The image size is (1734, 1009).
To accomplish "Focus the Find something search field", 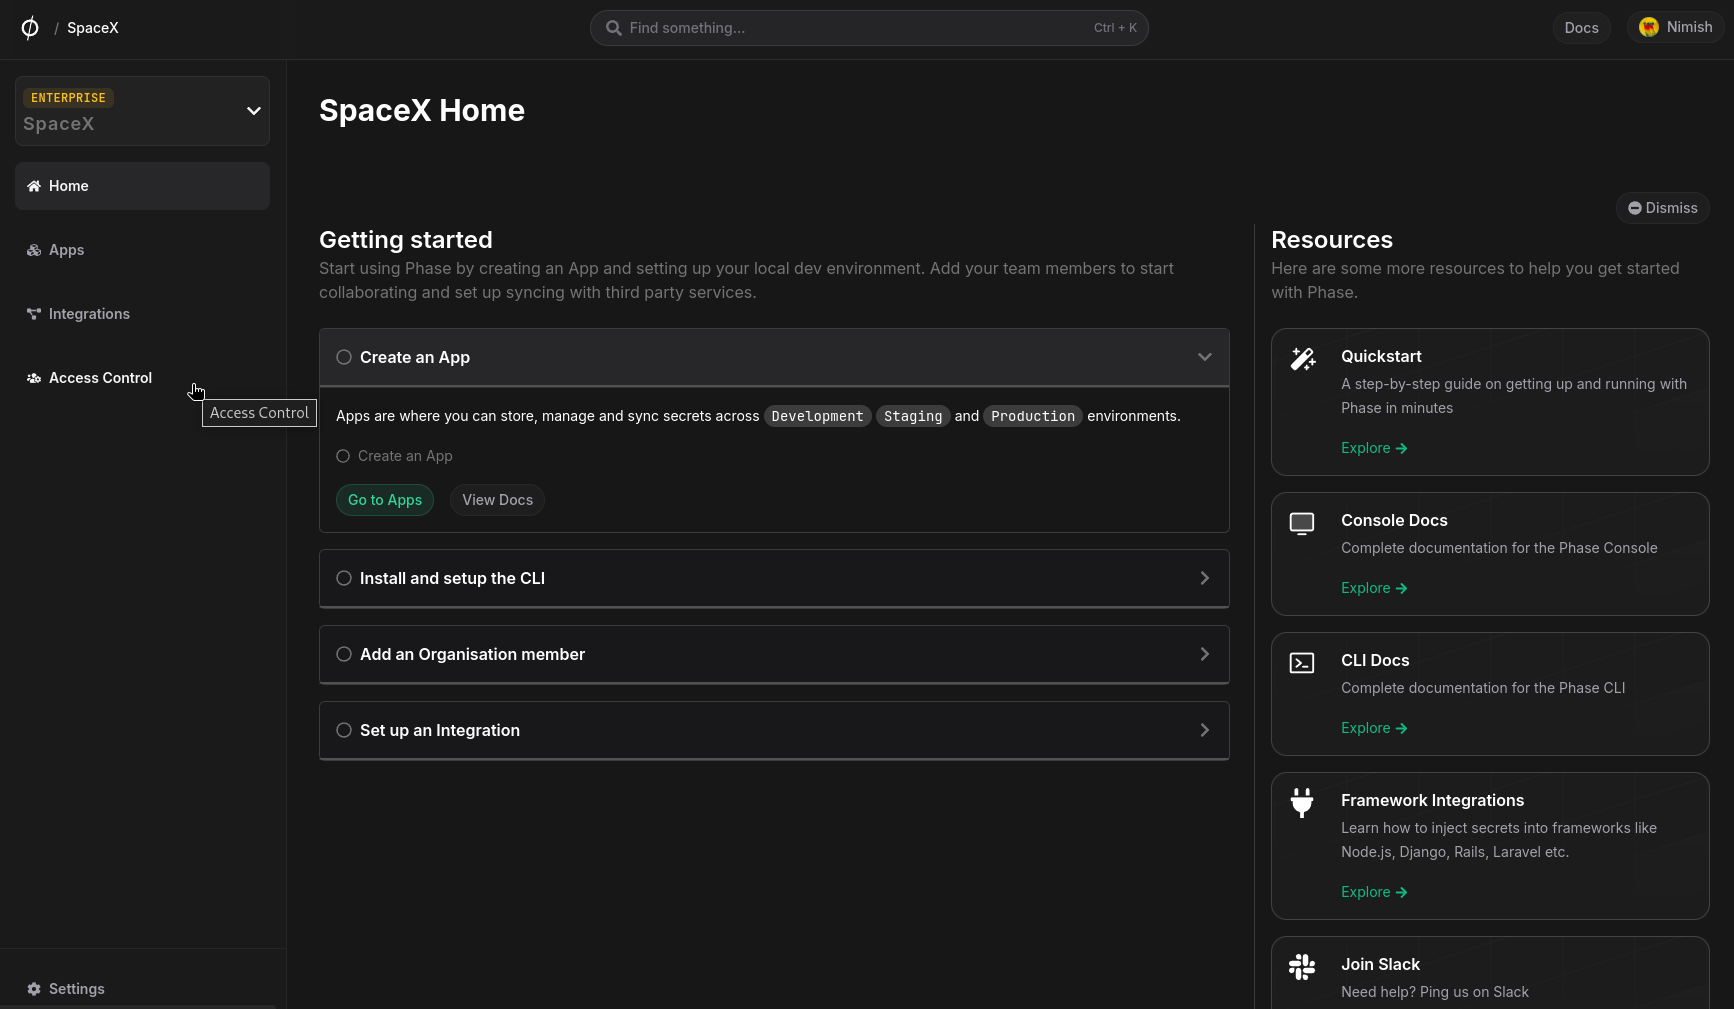I will [x=869, y=28].
